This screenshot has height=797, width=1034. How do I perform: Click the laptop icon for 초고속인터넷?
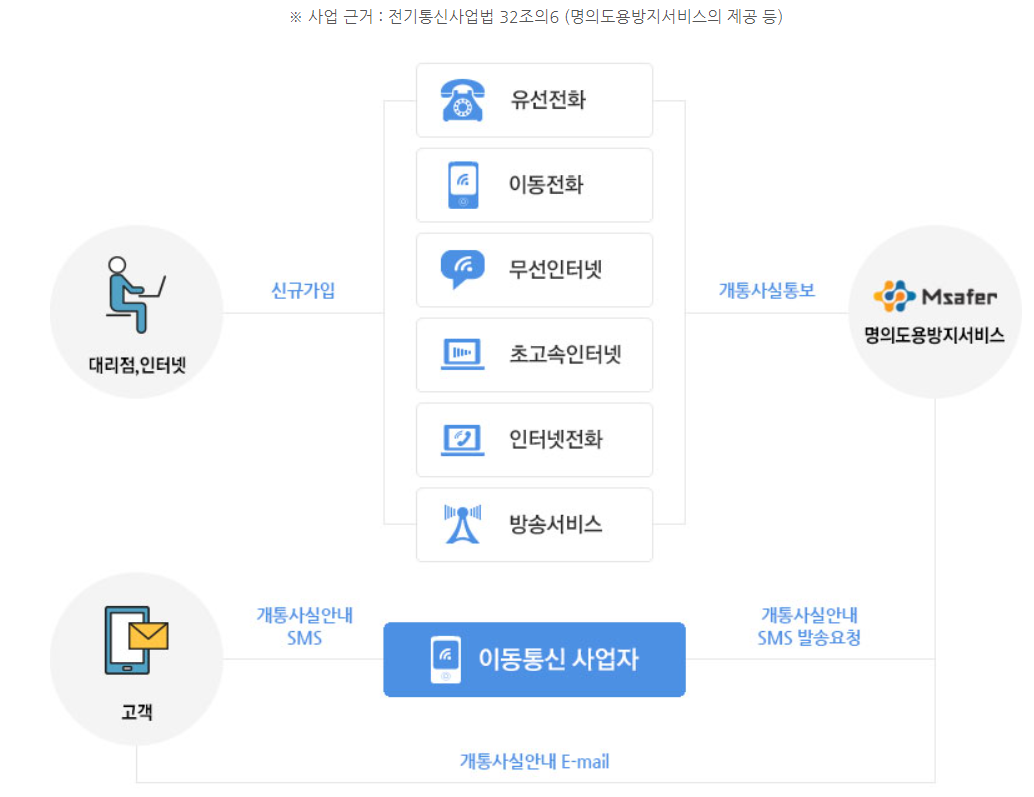coord(462,354)
